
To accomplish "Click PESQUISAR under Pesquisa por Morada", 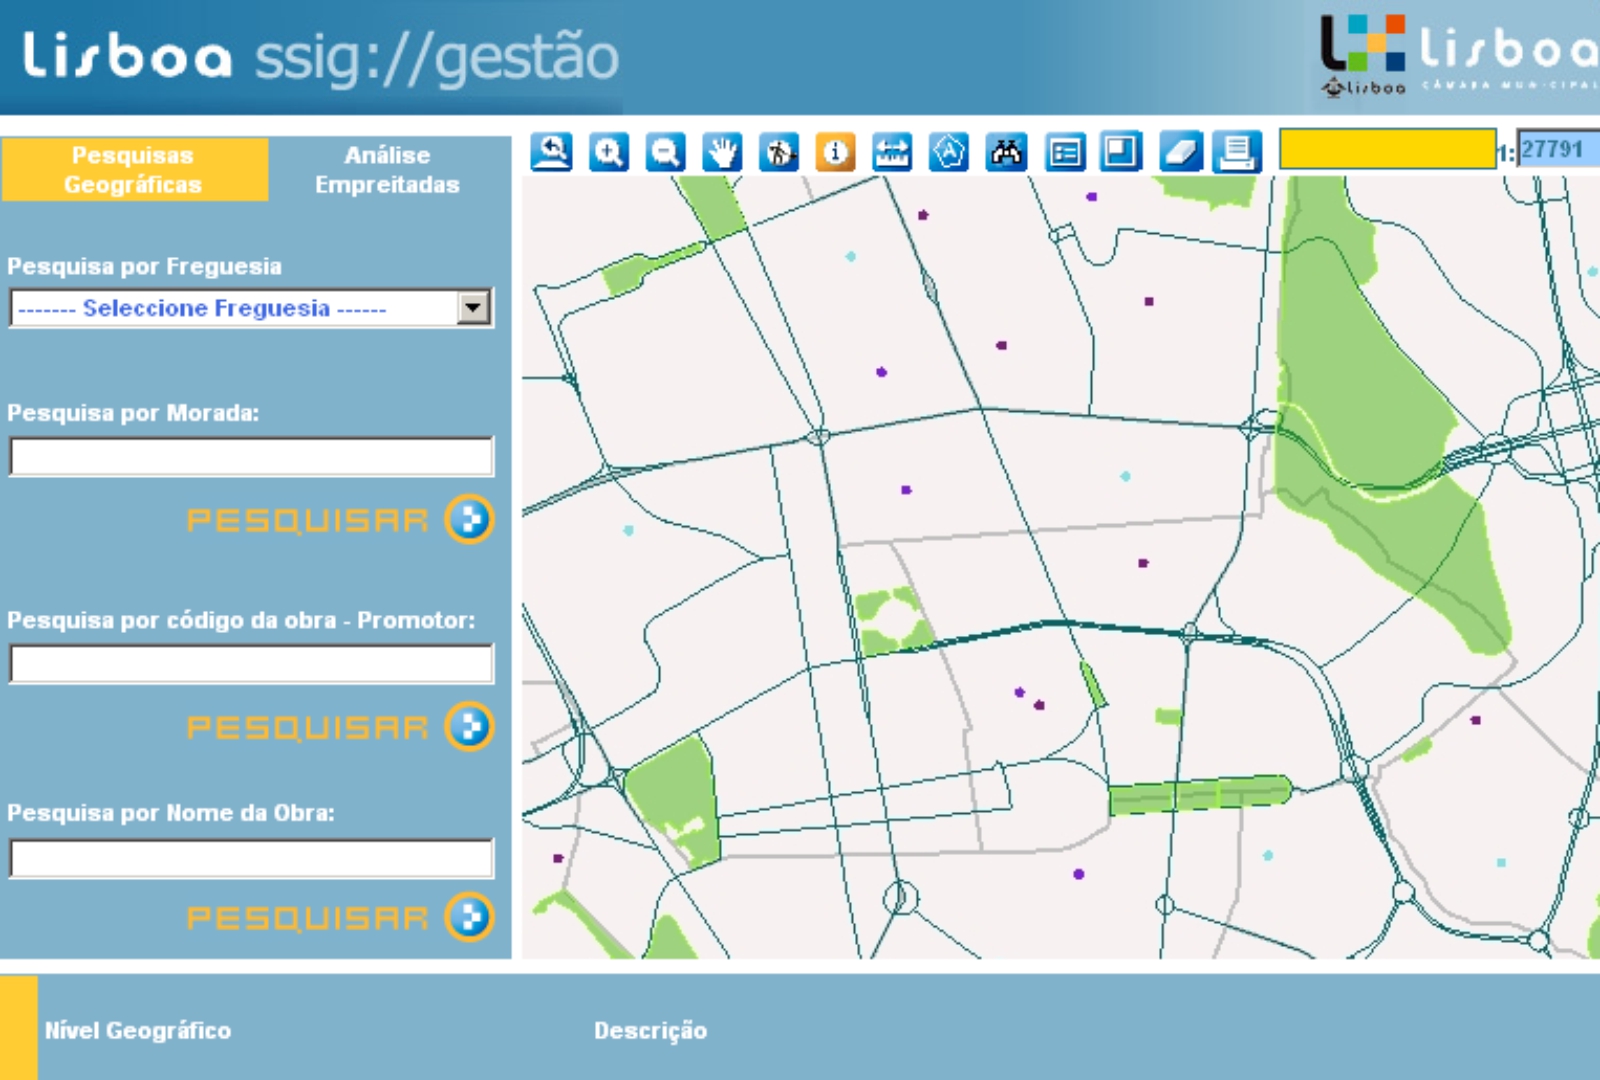I will 340,519.
